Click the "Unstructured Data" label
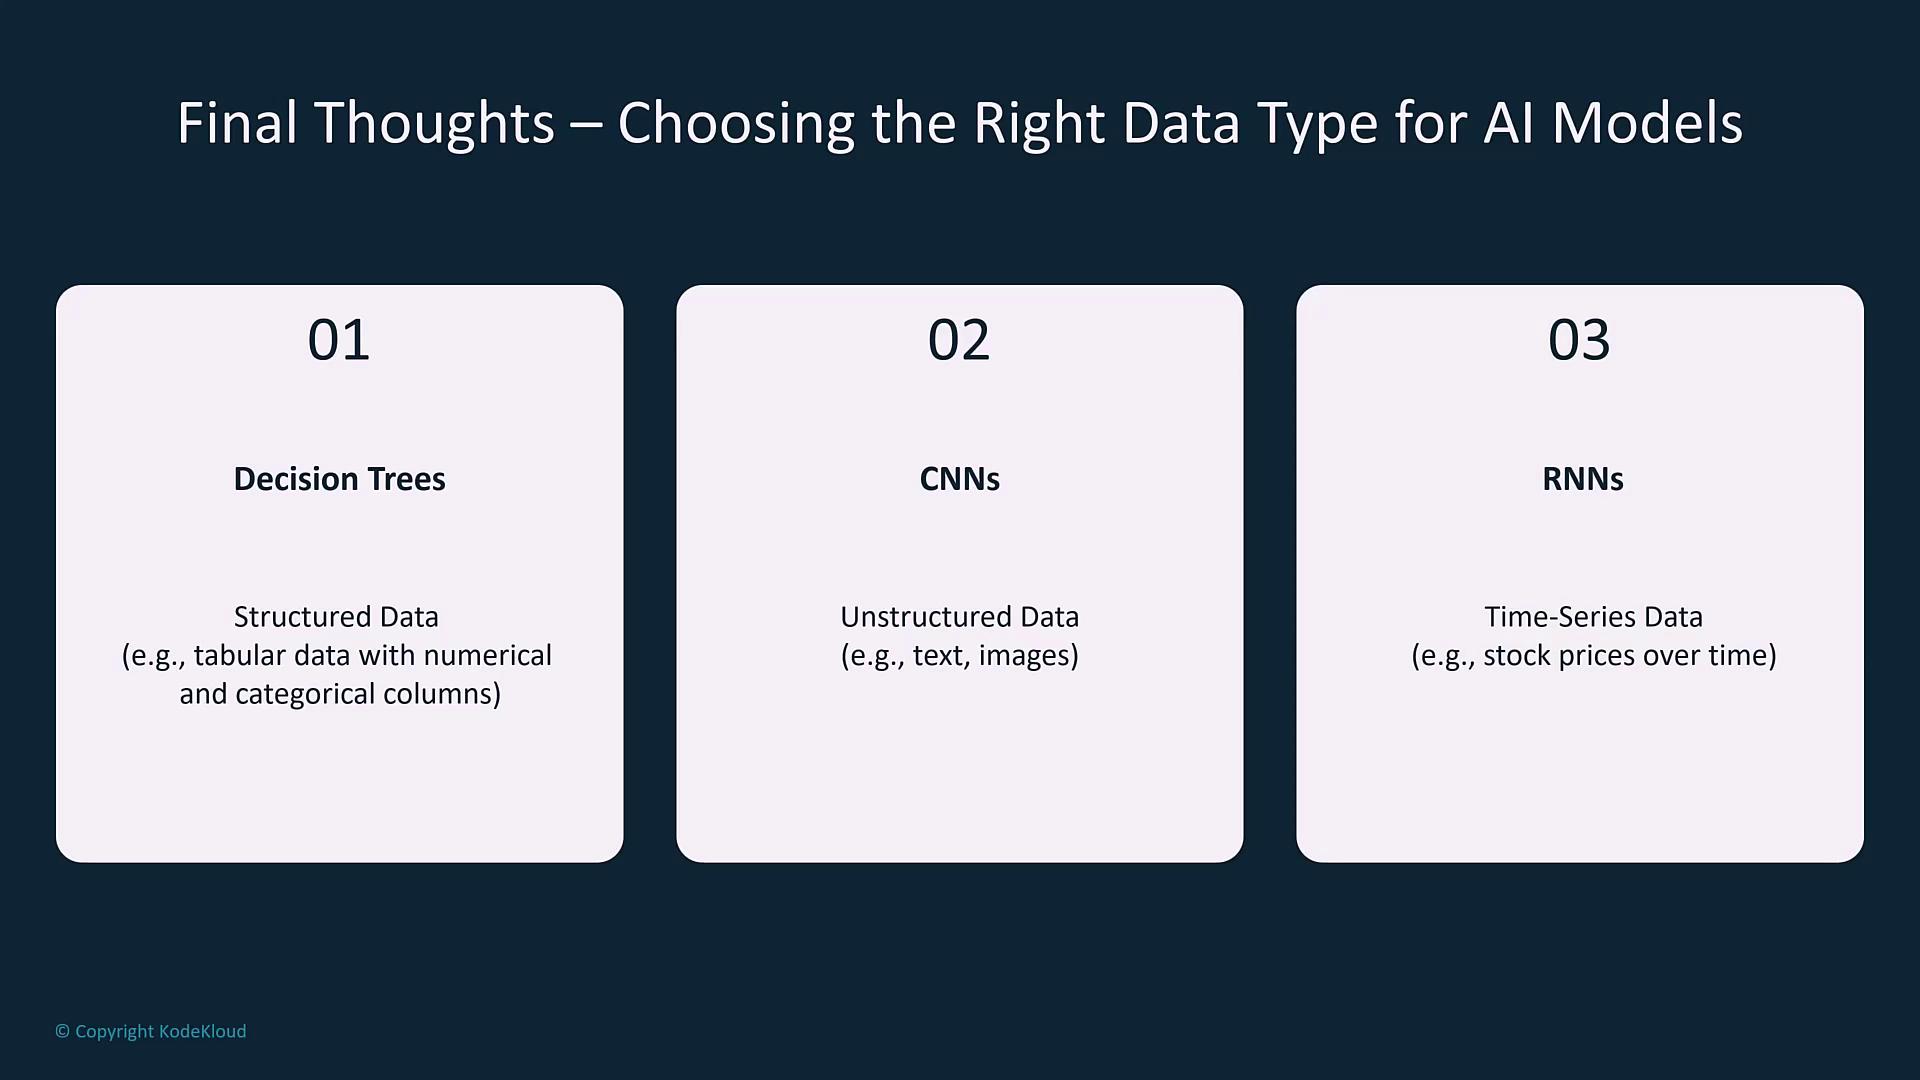This screenshot has width=1920, height=1080. (x=959, y=617)
